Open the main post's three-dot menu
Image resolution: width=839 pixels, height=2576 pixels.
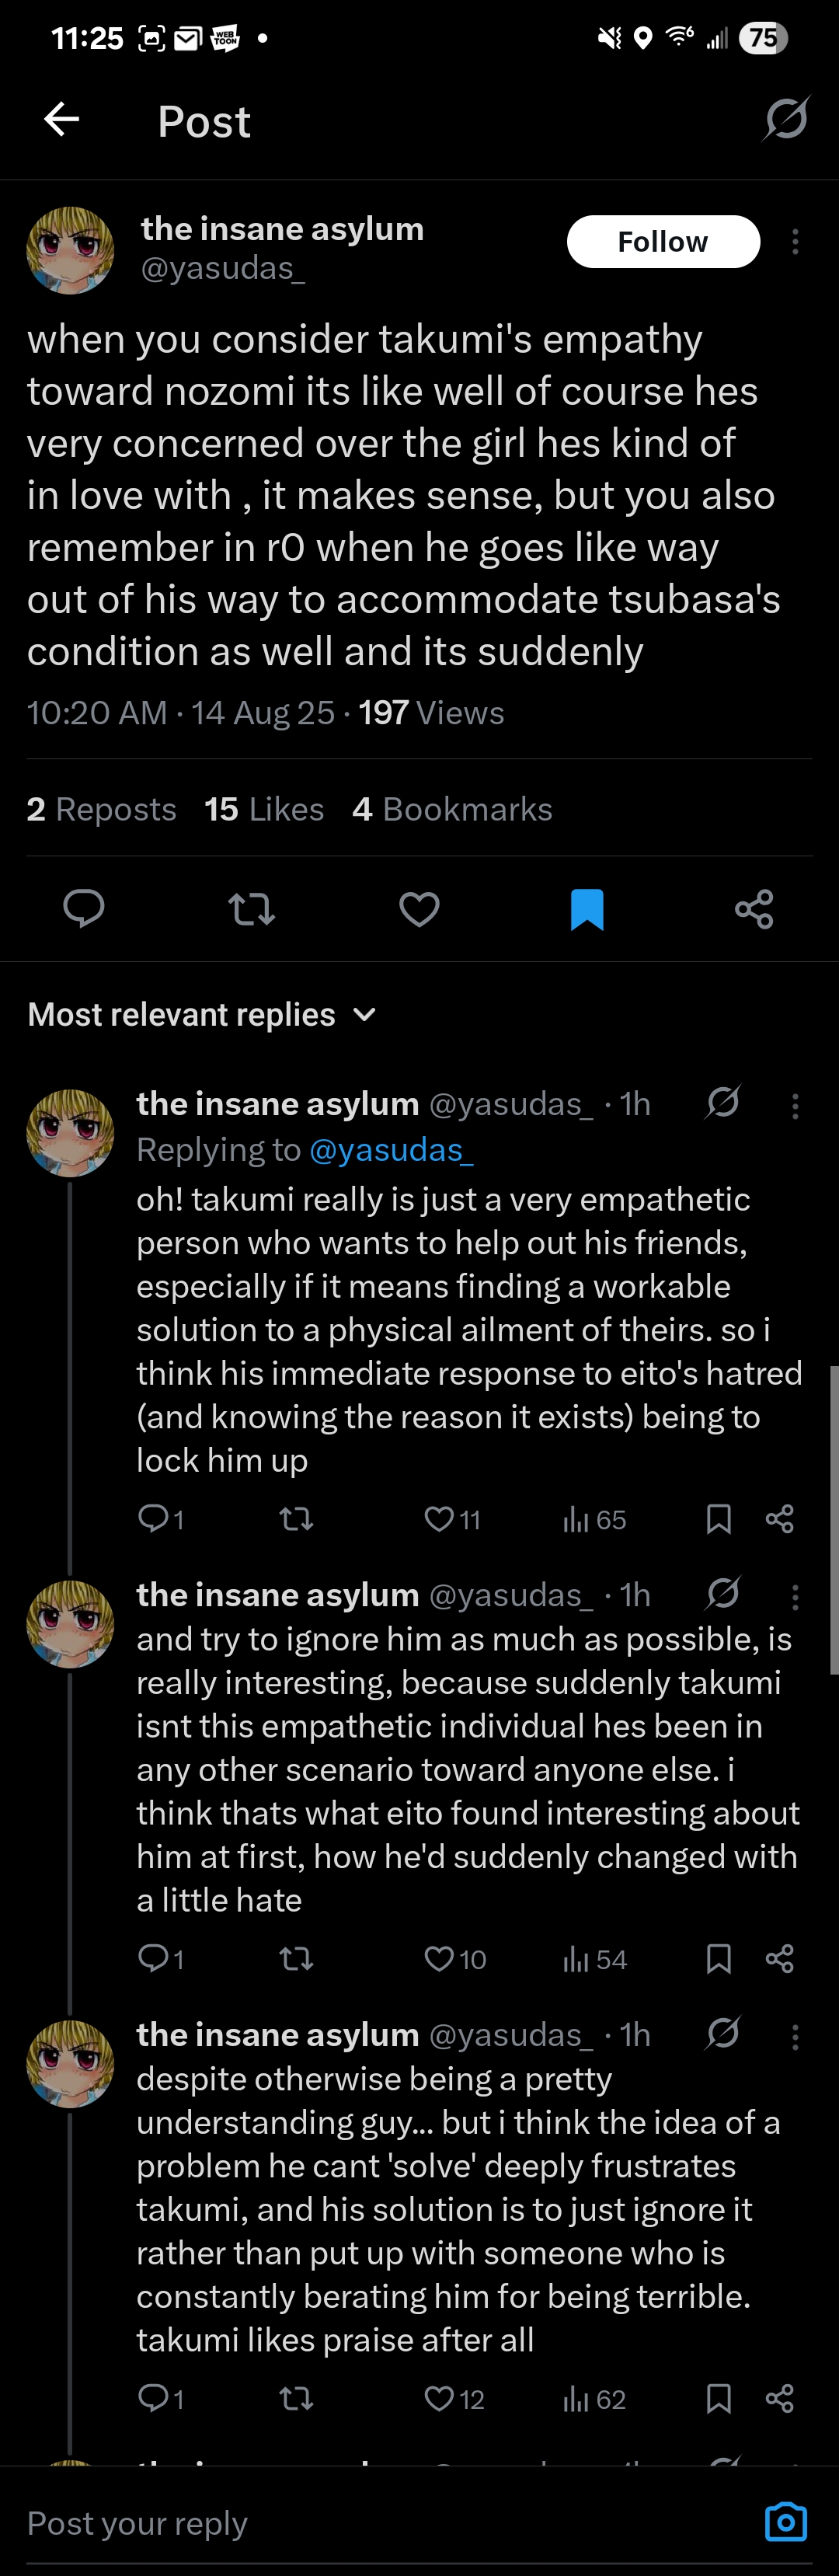(795, 241)
